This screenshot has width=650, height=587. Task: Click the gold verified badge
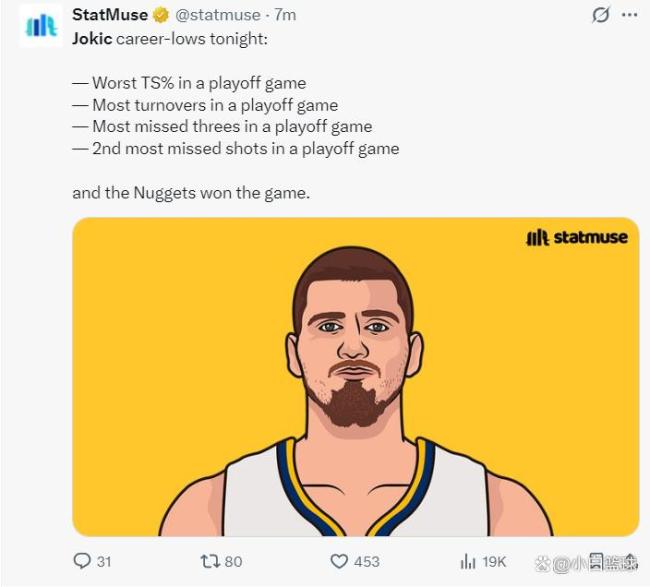[160, 15]
